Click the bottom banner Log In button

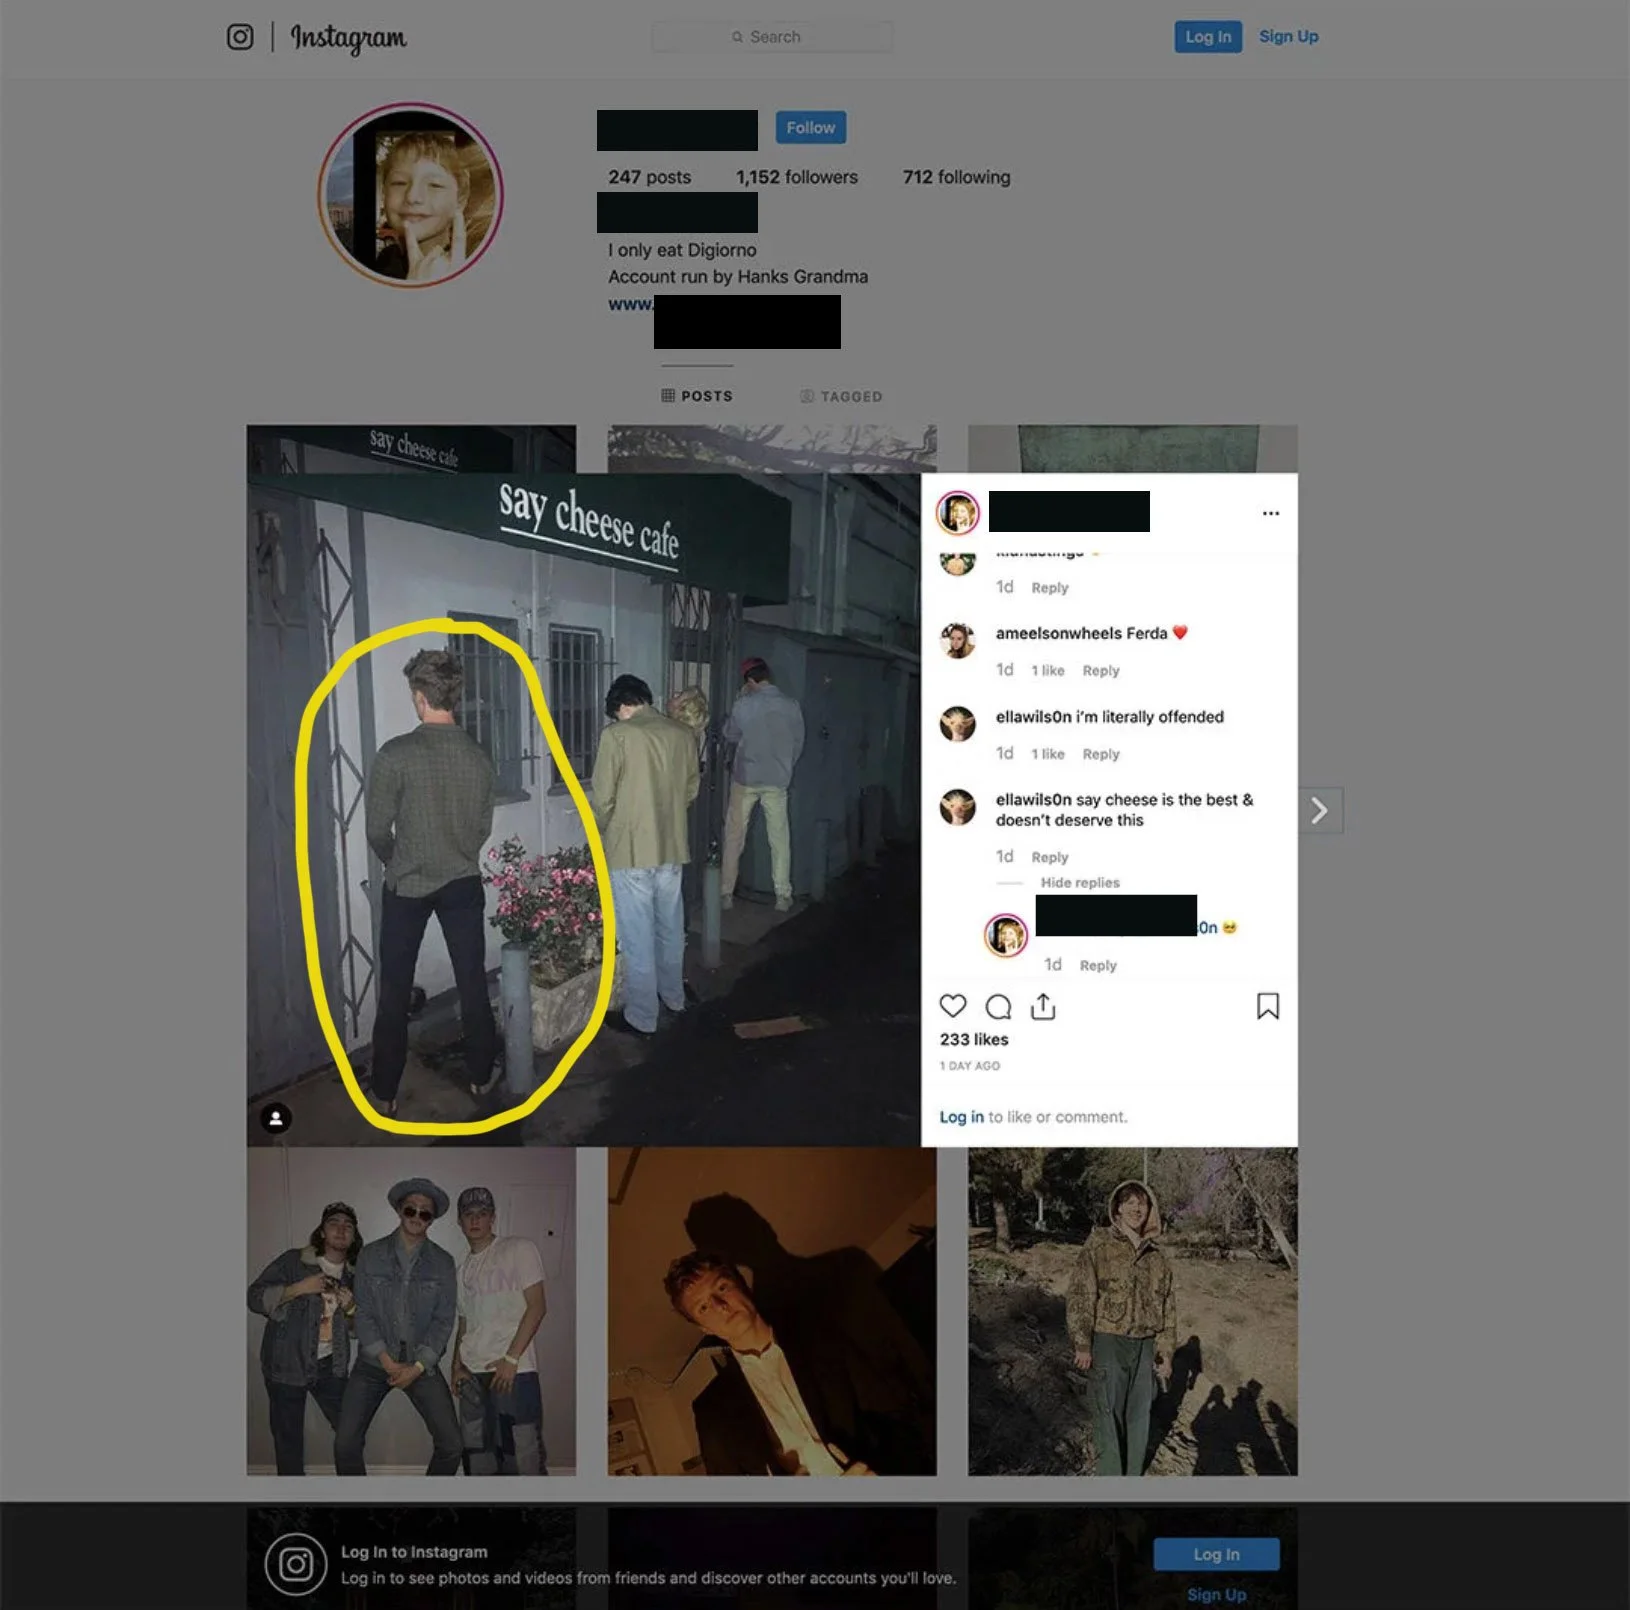pos(1216,1554)
